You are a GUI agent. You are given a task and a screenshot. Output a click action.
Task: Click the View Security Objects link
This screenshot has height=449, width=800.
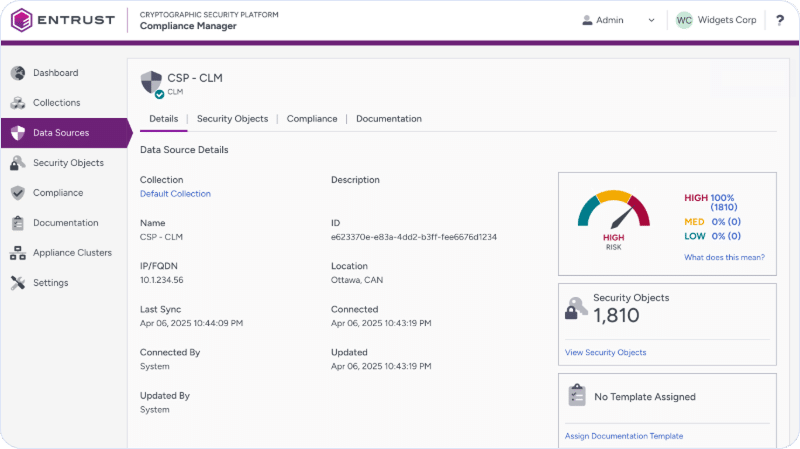click(605, 352)
